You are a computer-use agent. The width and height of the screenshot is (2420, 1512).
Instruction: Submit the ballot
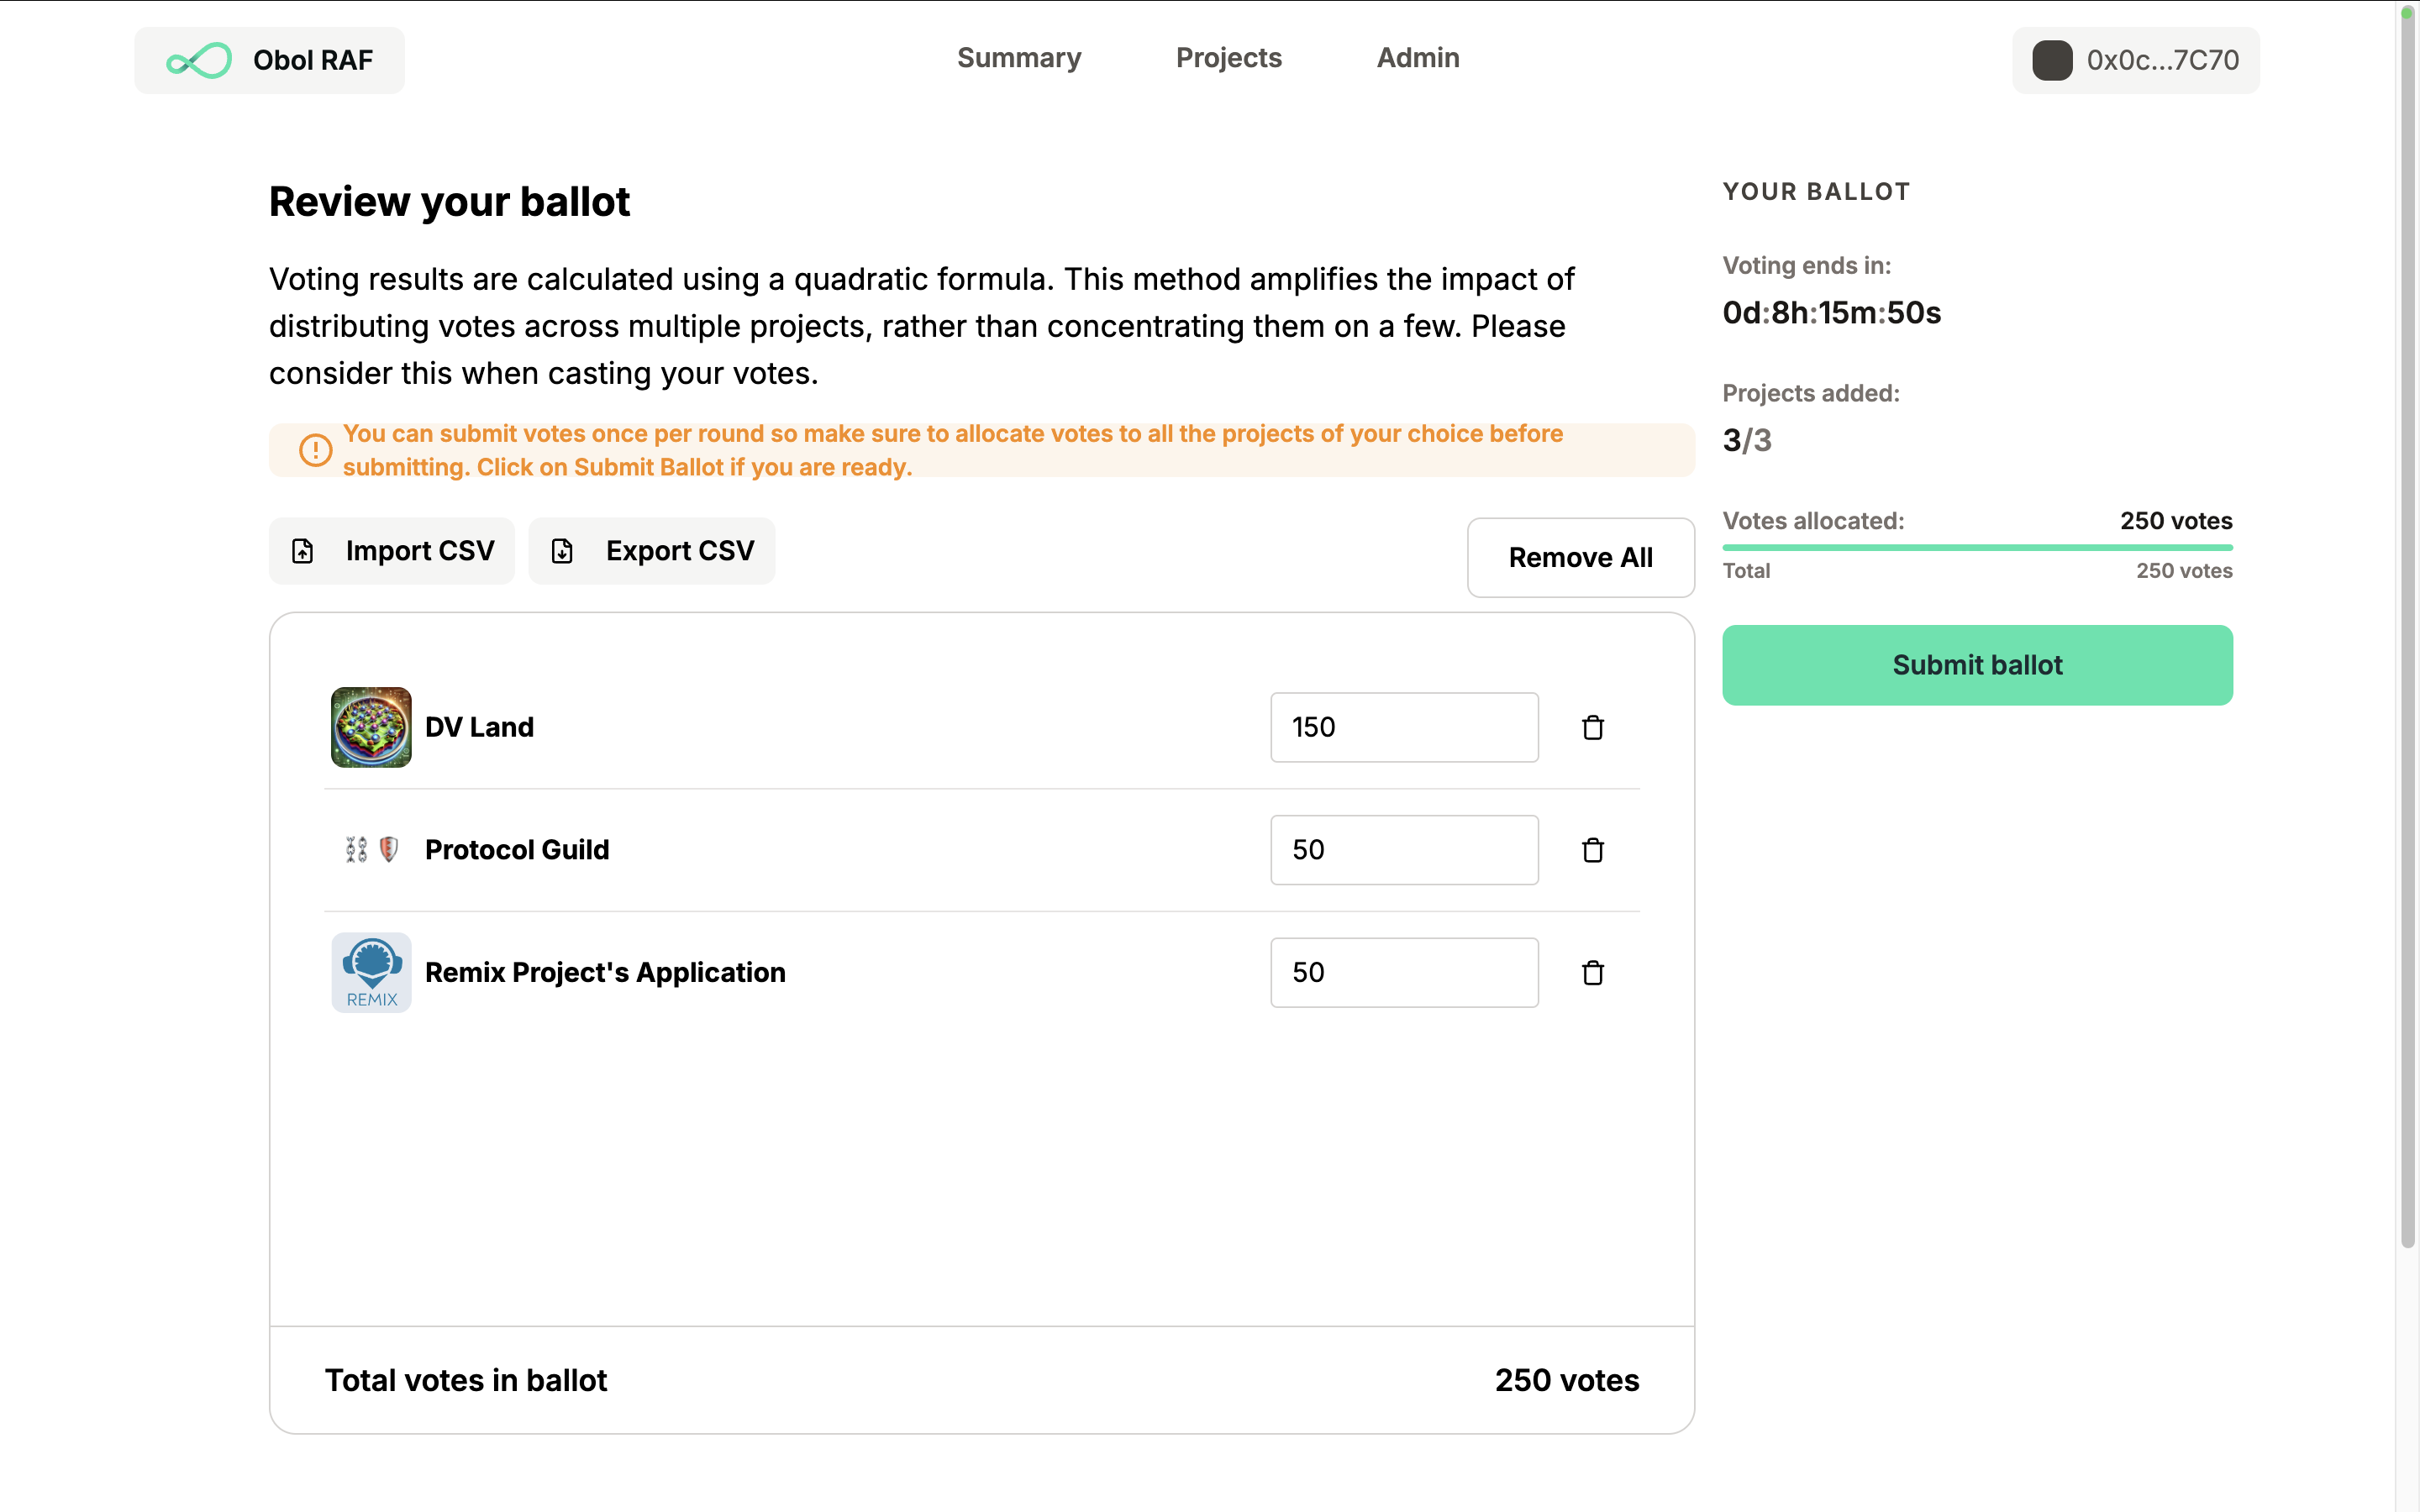(1976, 665)
